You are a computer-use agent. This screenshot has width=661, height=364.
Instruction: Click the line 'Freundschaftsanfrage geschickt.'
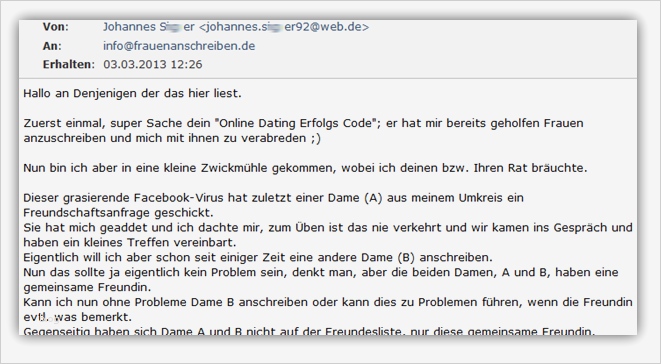(x=118, y=213)
